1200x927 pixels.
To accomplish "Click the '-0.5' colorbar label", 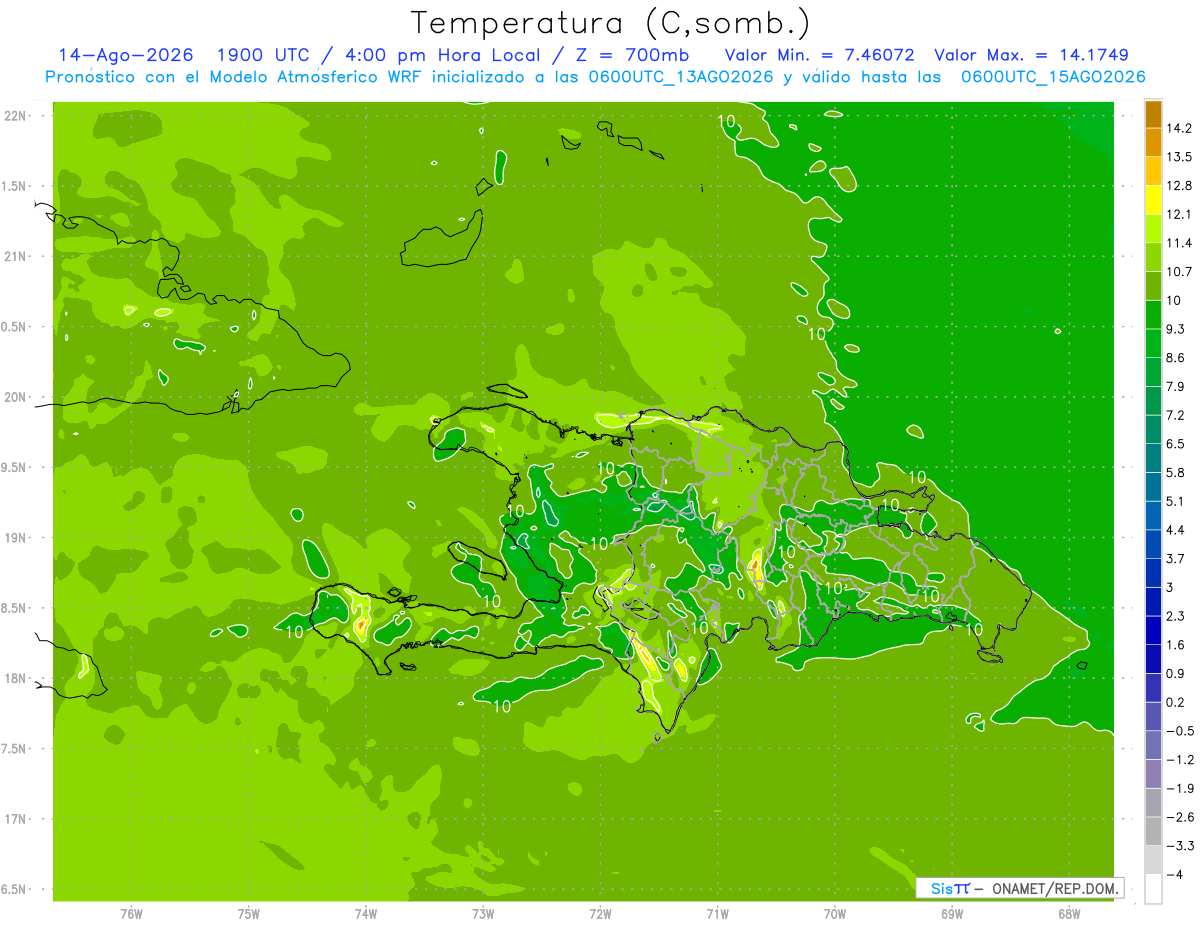I will coord(1178,731).
